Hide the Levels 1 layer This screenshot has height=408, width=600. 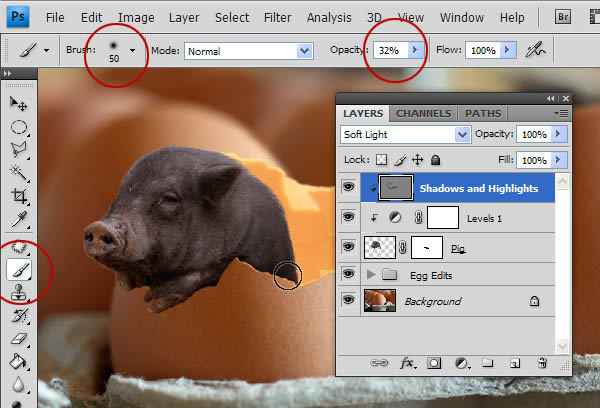[348, 217]
